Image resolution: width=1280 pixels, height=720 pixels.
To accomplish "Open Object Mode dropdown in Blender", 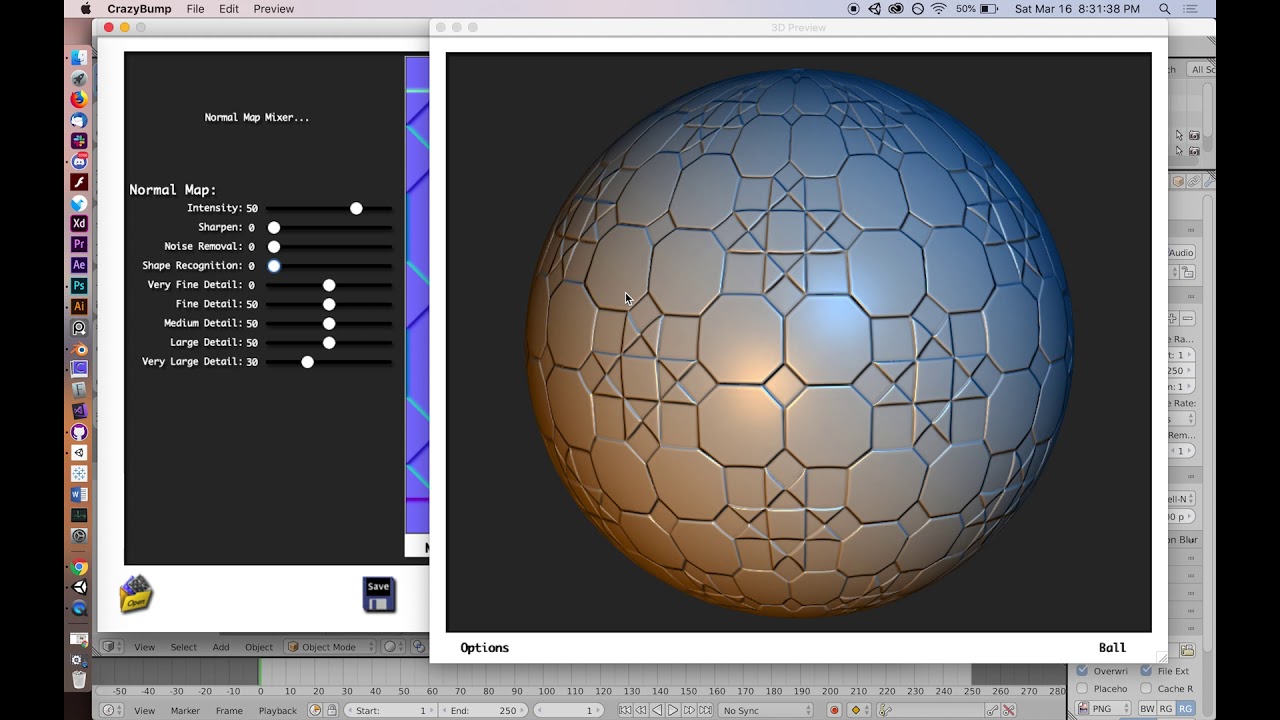I will [330, 647].
